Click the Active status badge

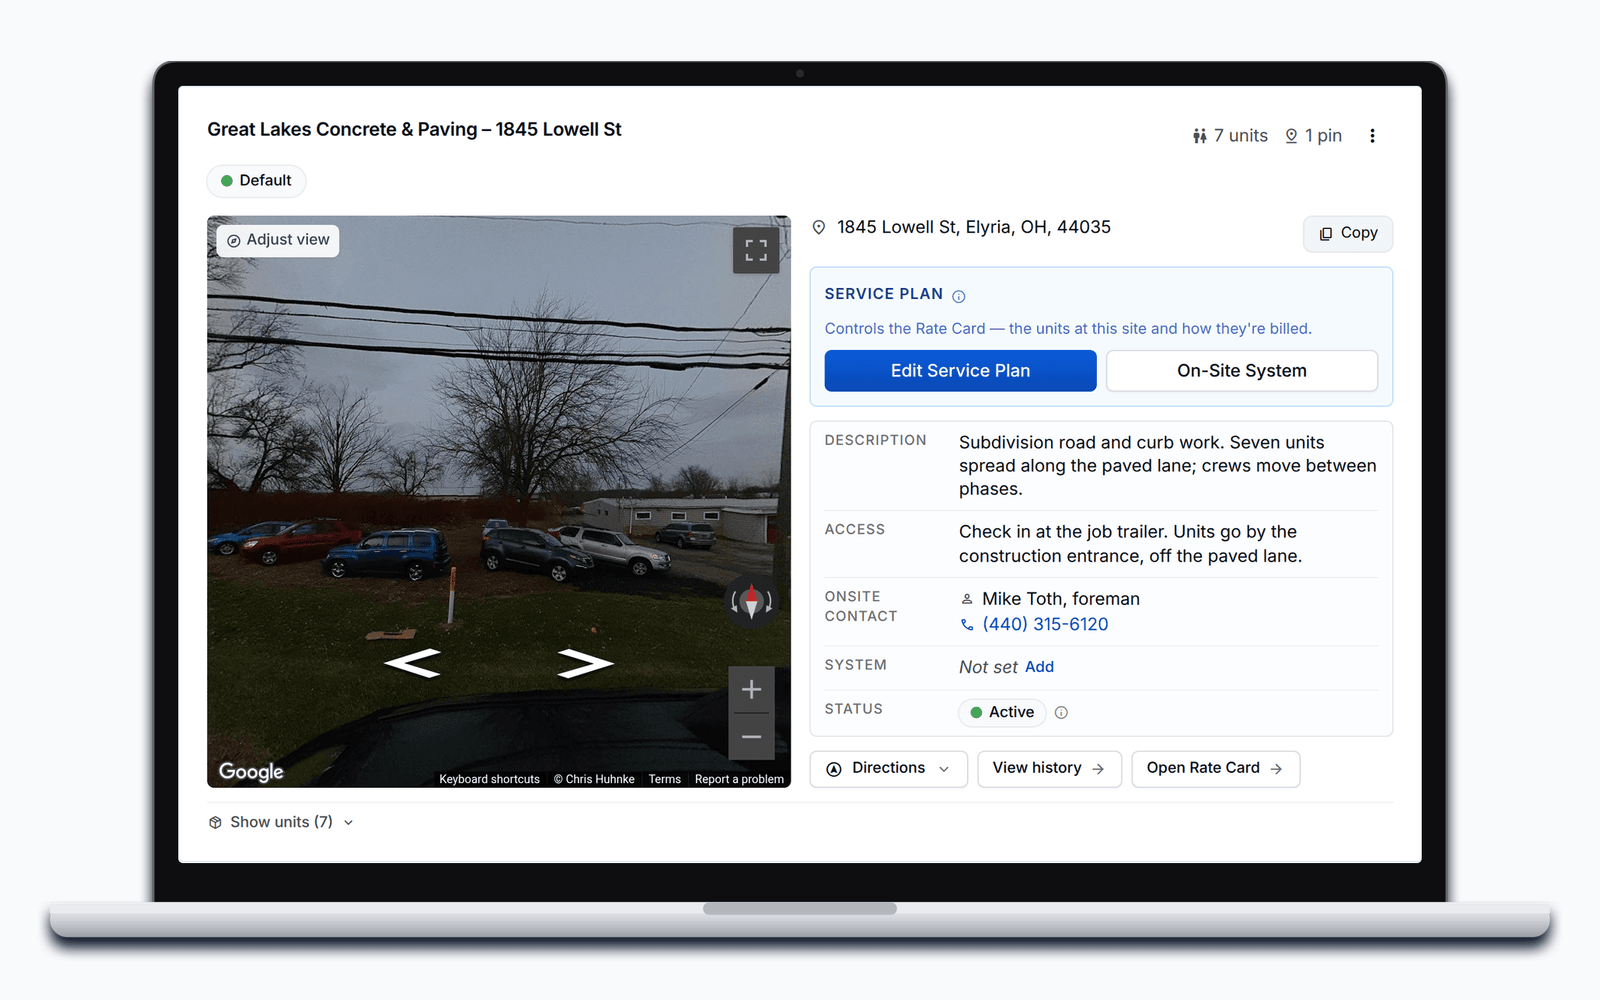click(1002, 713)
